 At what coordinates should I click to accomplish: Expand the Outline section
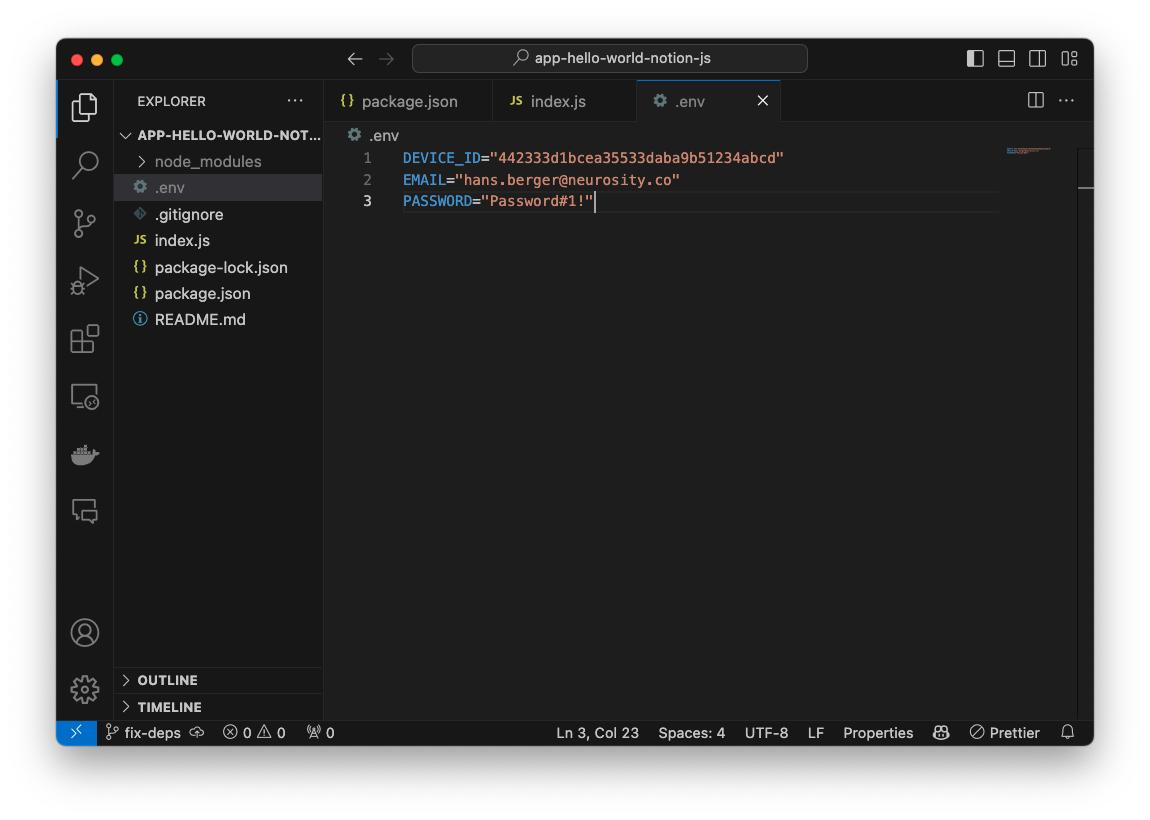(167, 680)
